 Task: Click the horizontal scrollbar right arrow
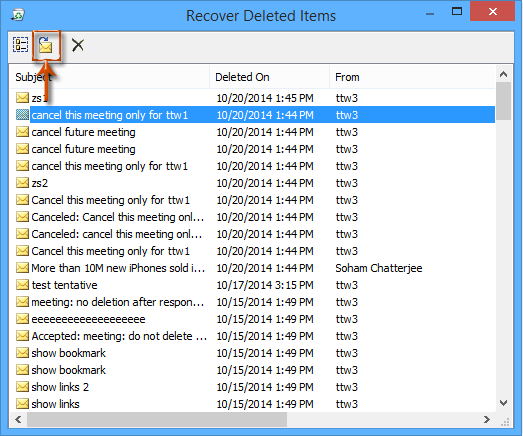tap(487, 419)
